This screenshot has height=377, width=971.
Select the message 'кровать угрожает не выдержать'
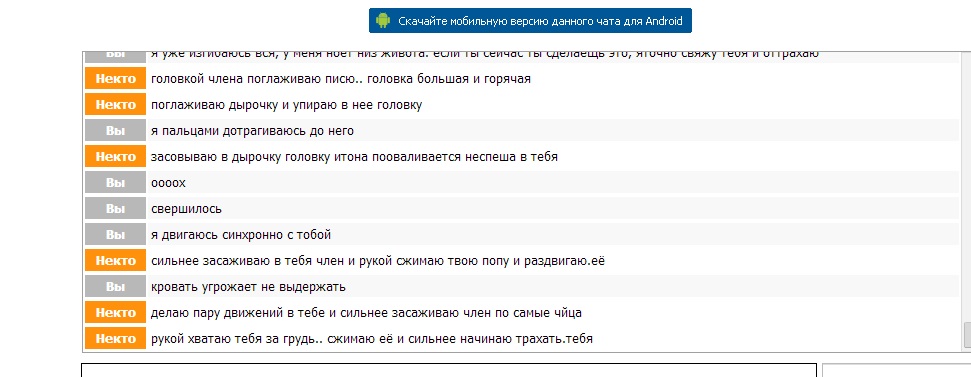(x=248, y=287)
